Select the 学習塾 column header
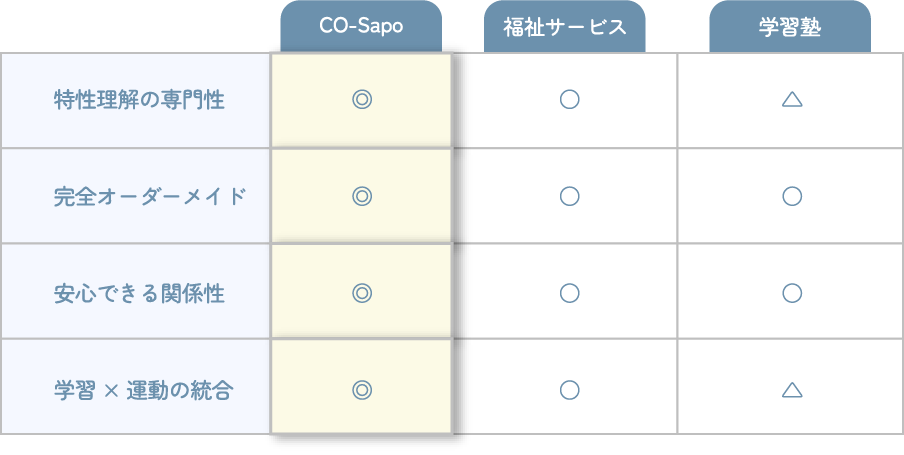Viewport: 904px width, 455px height. pos(790,27)
